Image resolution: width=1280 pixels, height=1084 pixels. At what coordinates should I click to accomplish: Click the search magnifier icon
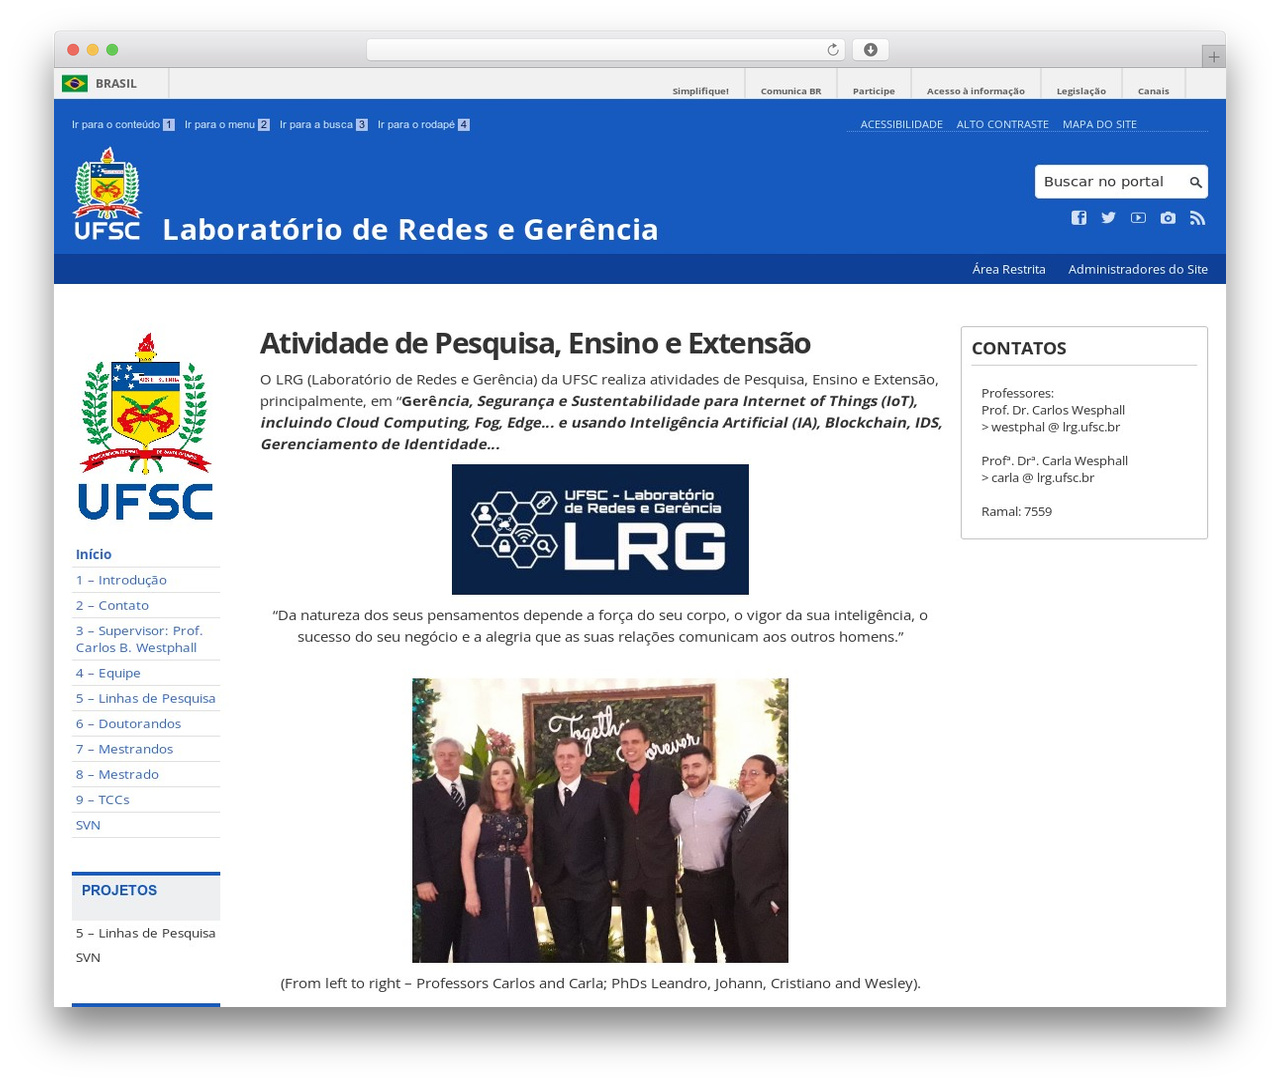click(1195, 182)
